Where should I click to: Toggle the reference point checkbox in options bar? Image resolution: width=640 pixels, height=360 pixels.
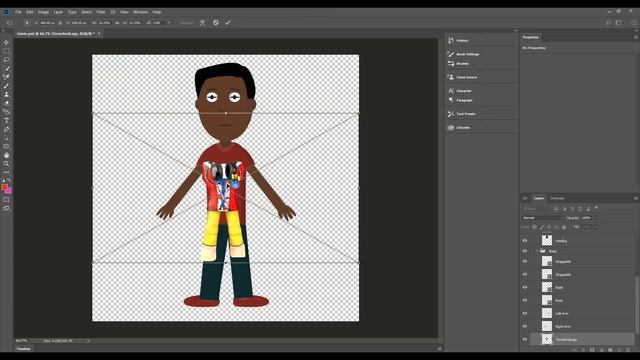point(27,23)
